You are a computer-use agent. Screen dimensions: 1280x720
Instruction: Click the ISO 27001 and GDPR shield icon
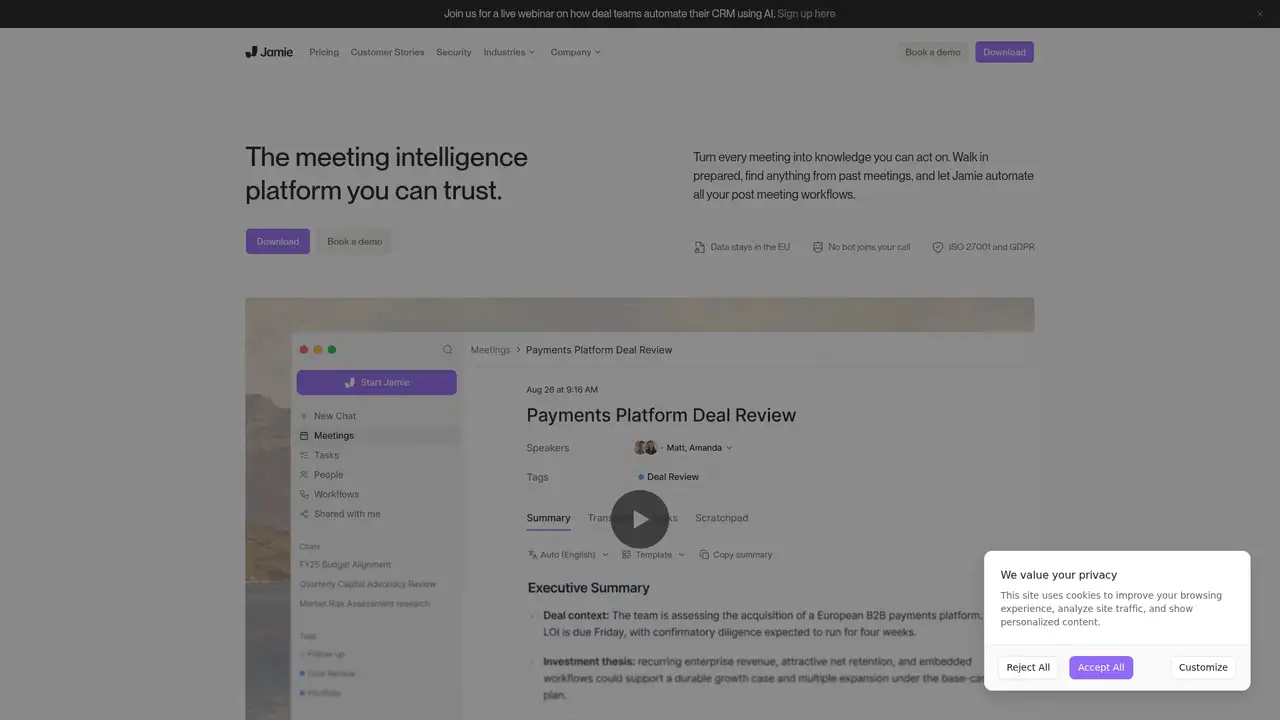pyautogui.click(x=938, y=247)
